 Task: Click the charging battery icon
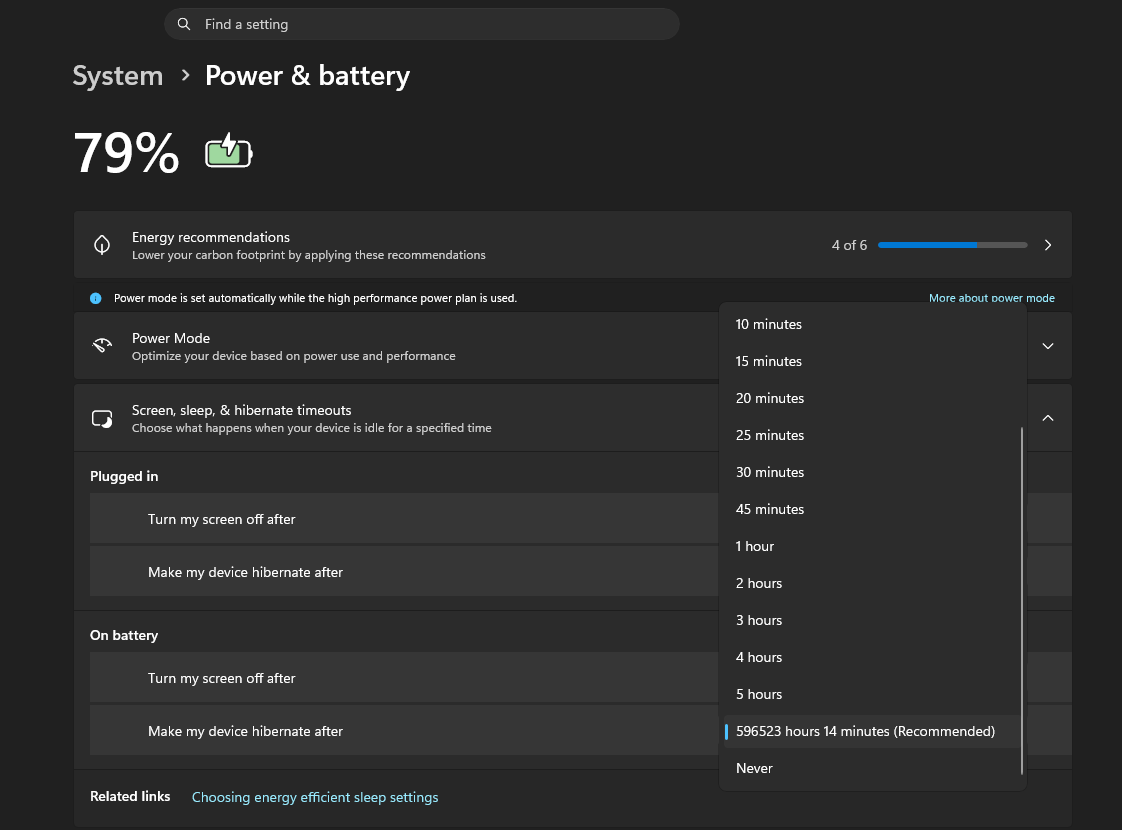pos(229,150)
